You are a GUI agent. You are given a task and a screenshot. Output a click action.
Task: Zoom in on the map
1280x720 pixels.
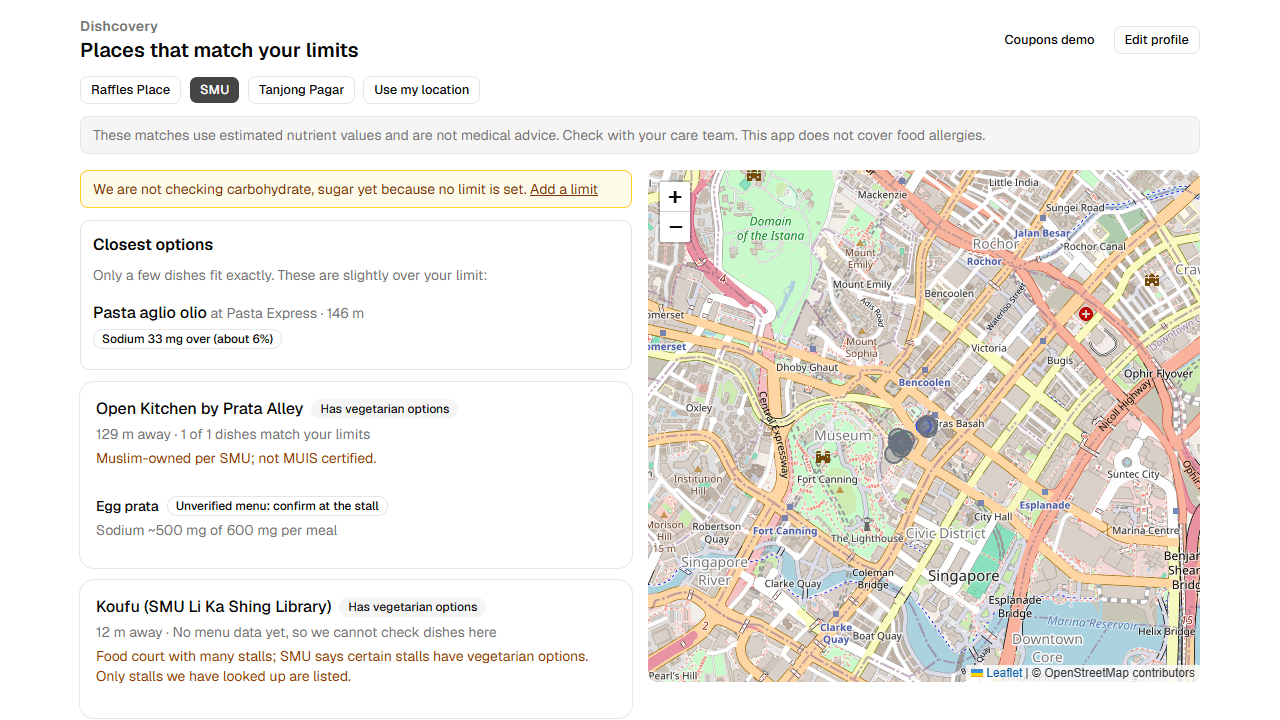[675, 197]
